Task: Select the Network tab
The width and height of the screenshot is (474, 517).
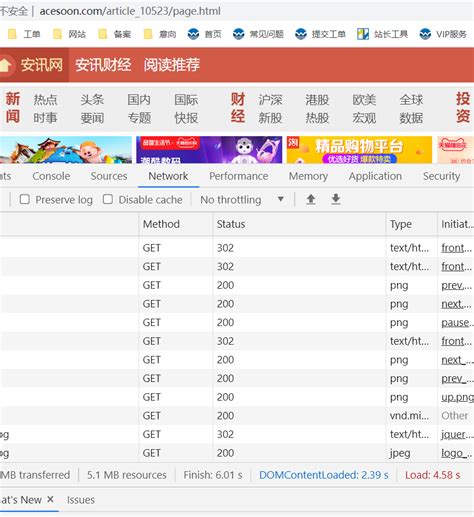Action: click(168, 176)
